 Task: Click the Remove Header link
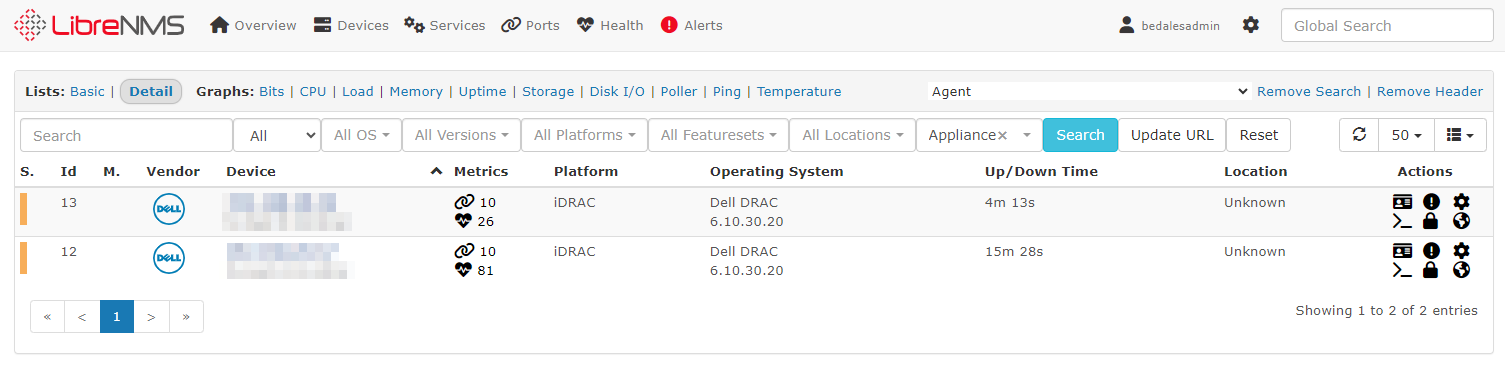(1430, 91)
